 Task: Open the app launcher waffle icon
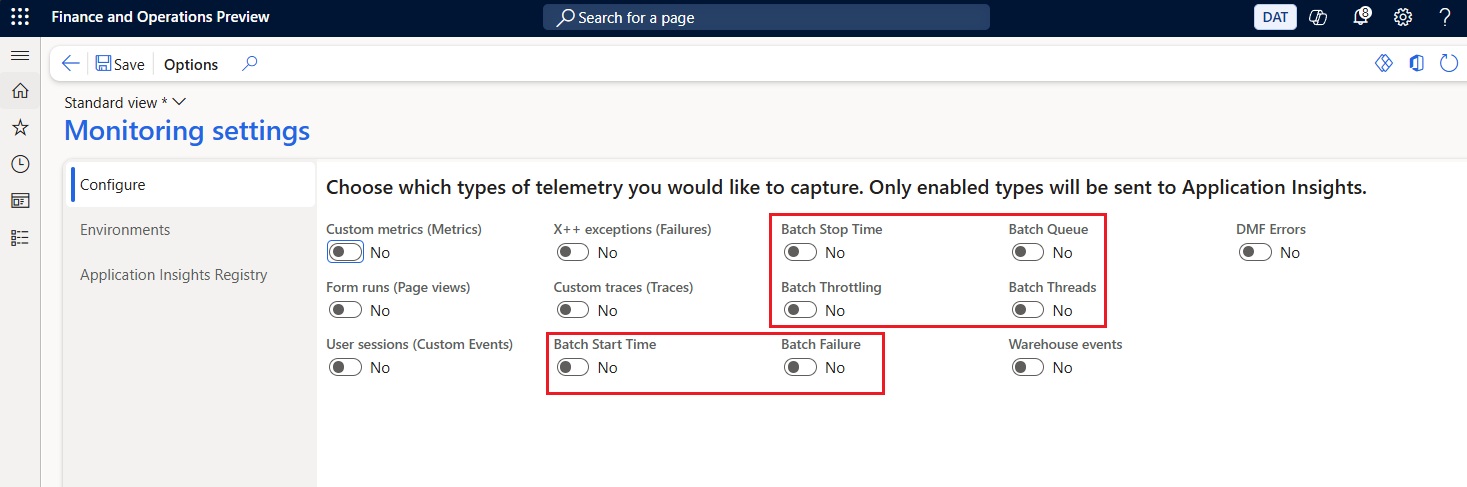(x=19, y=17)
